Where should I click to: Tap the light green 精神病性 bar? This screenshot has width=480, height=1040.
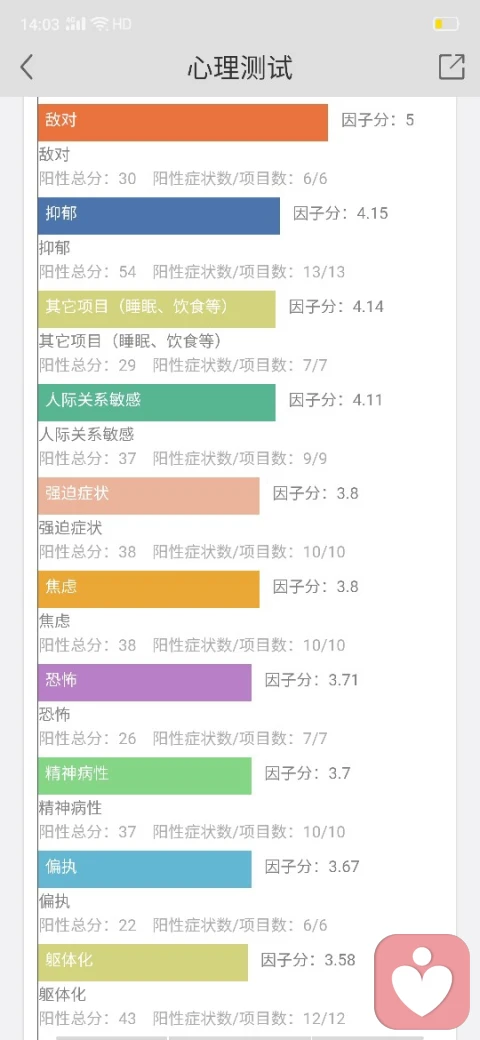click(145, 776)
